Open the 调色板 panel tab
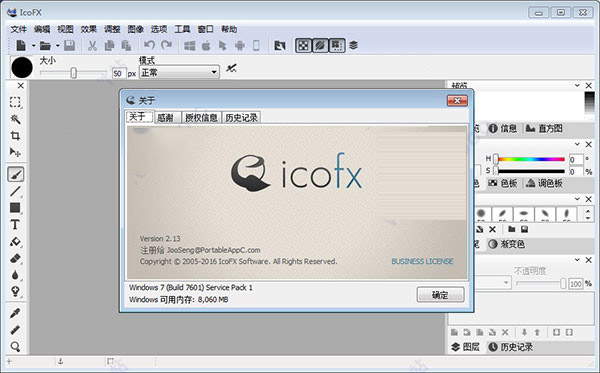Image resolution: width=600 pixels, height=373 pixels. (x=544, y=183)
